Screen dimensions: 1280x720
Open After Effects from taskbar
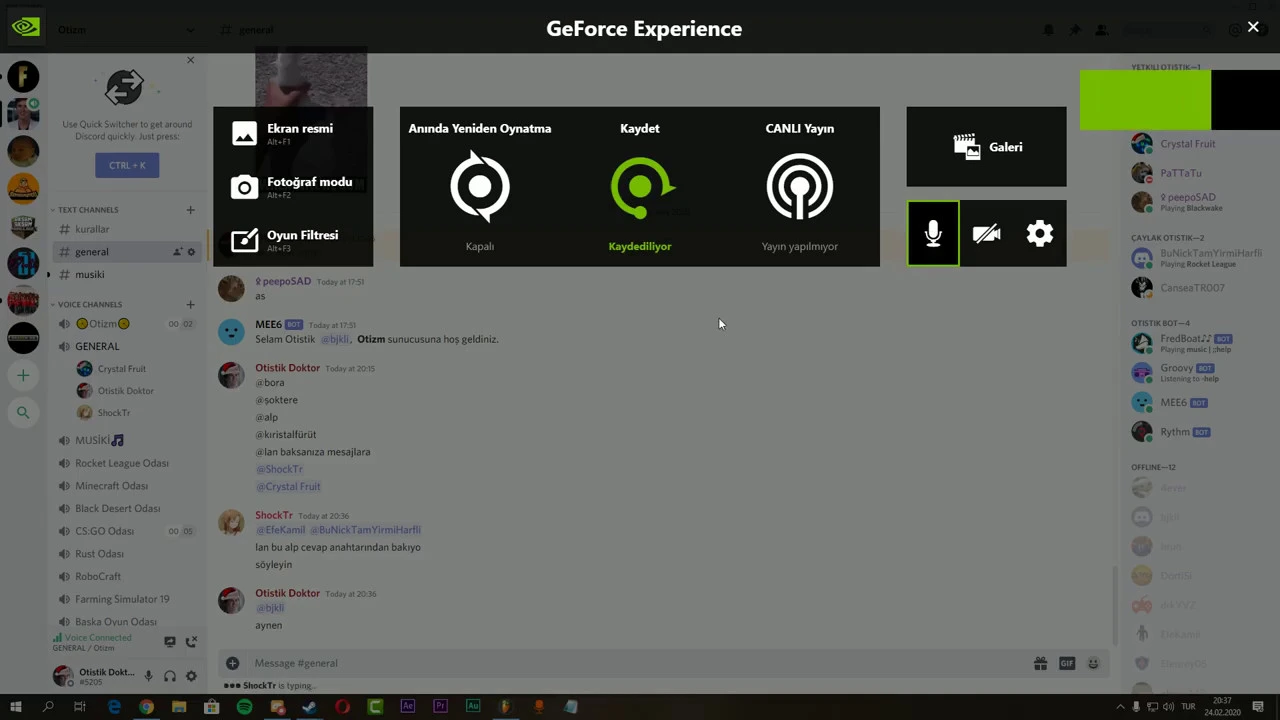(x=407, y=707)
